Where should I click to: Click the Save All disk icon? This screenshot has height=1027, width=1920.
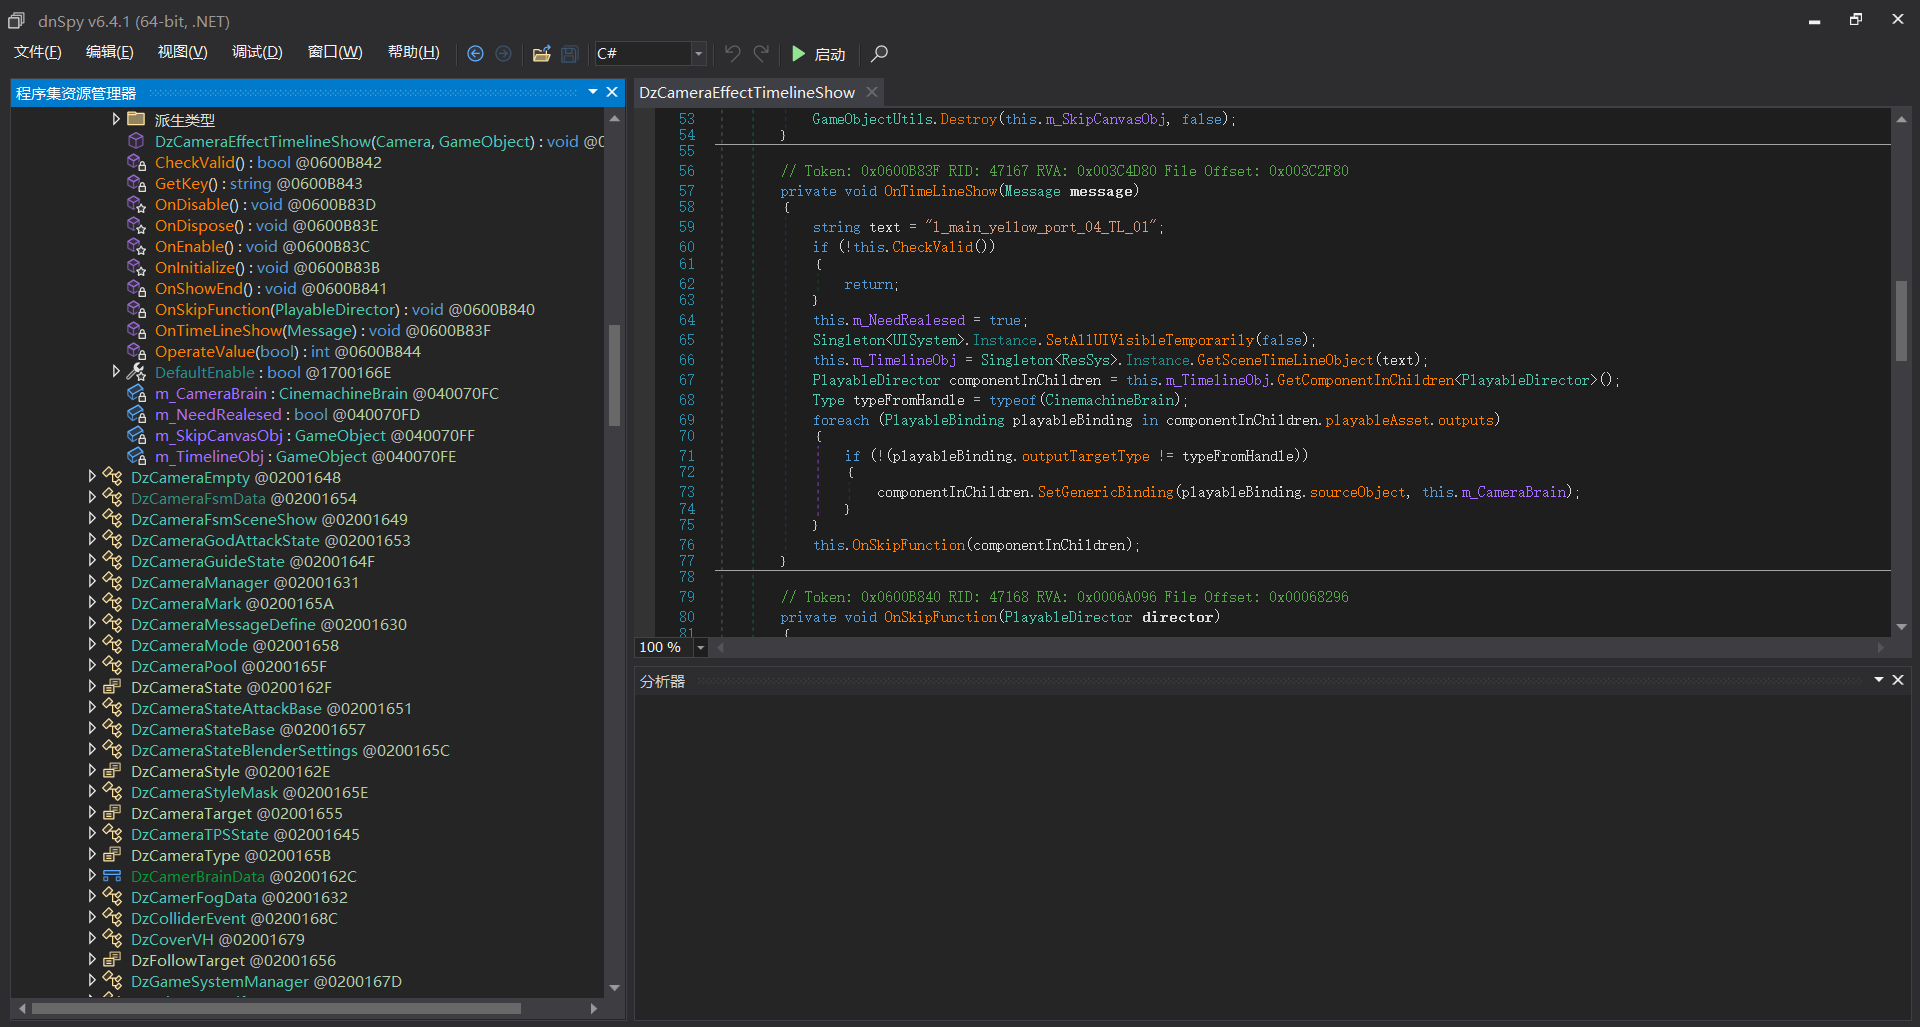click(x=569, y=54)
